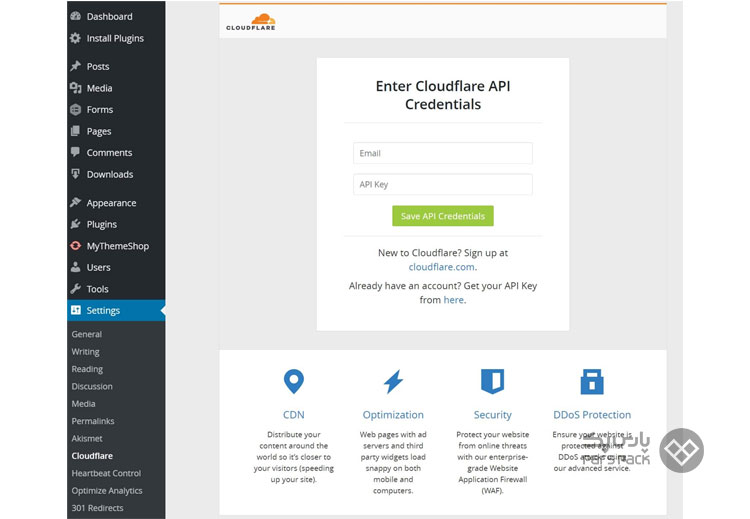Open Permalinks settings
The image size is (750, 519).
pos(93,421)
